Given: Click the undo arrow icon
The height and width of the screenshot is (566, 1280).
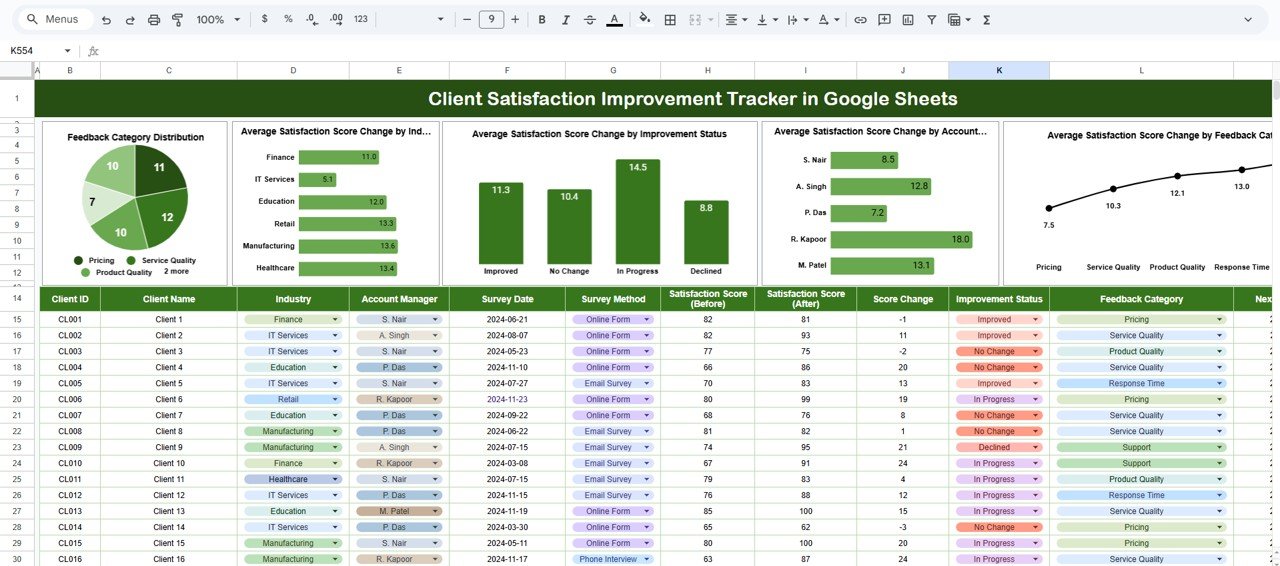Looking at the screenshot, I should click(x=107, y=19).
